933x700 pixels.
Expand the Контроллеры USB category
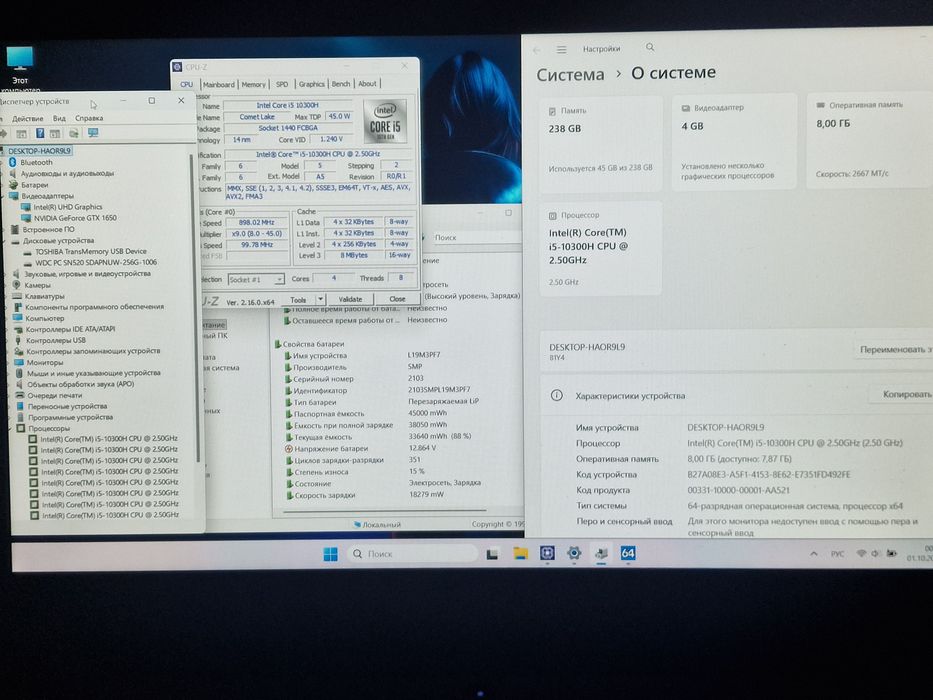pos(8,340)
